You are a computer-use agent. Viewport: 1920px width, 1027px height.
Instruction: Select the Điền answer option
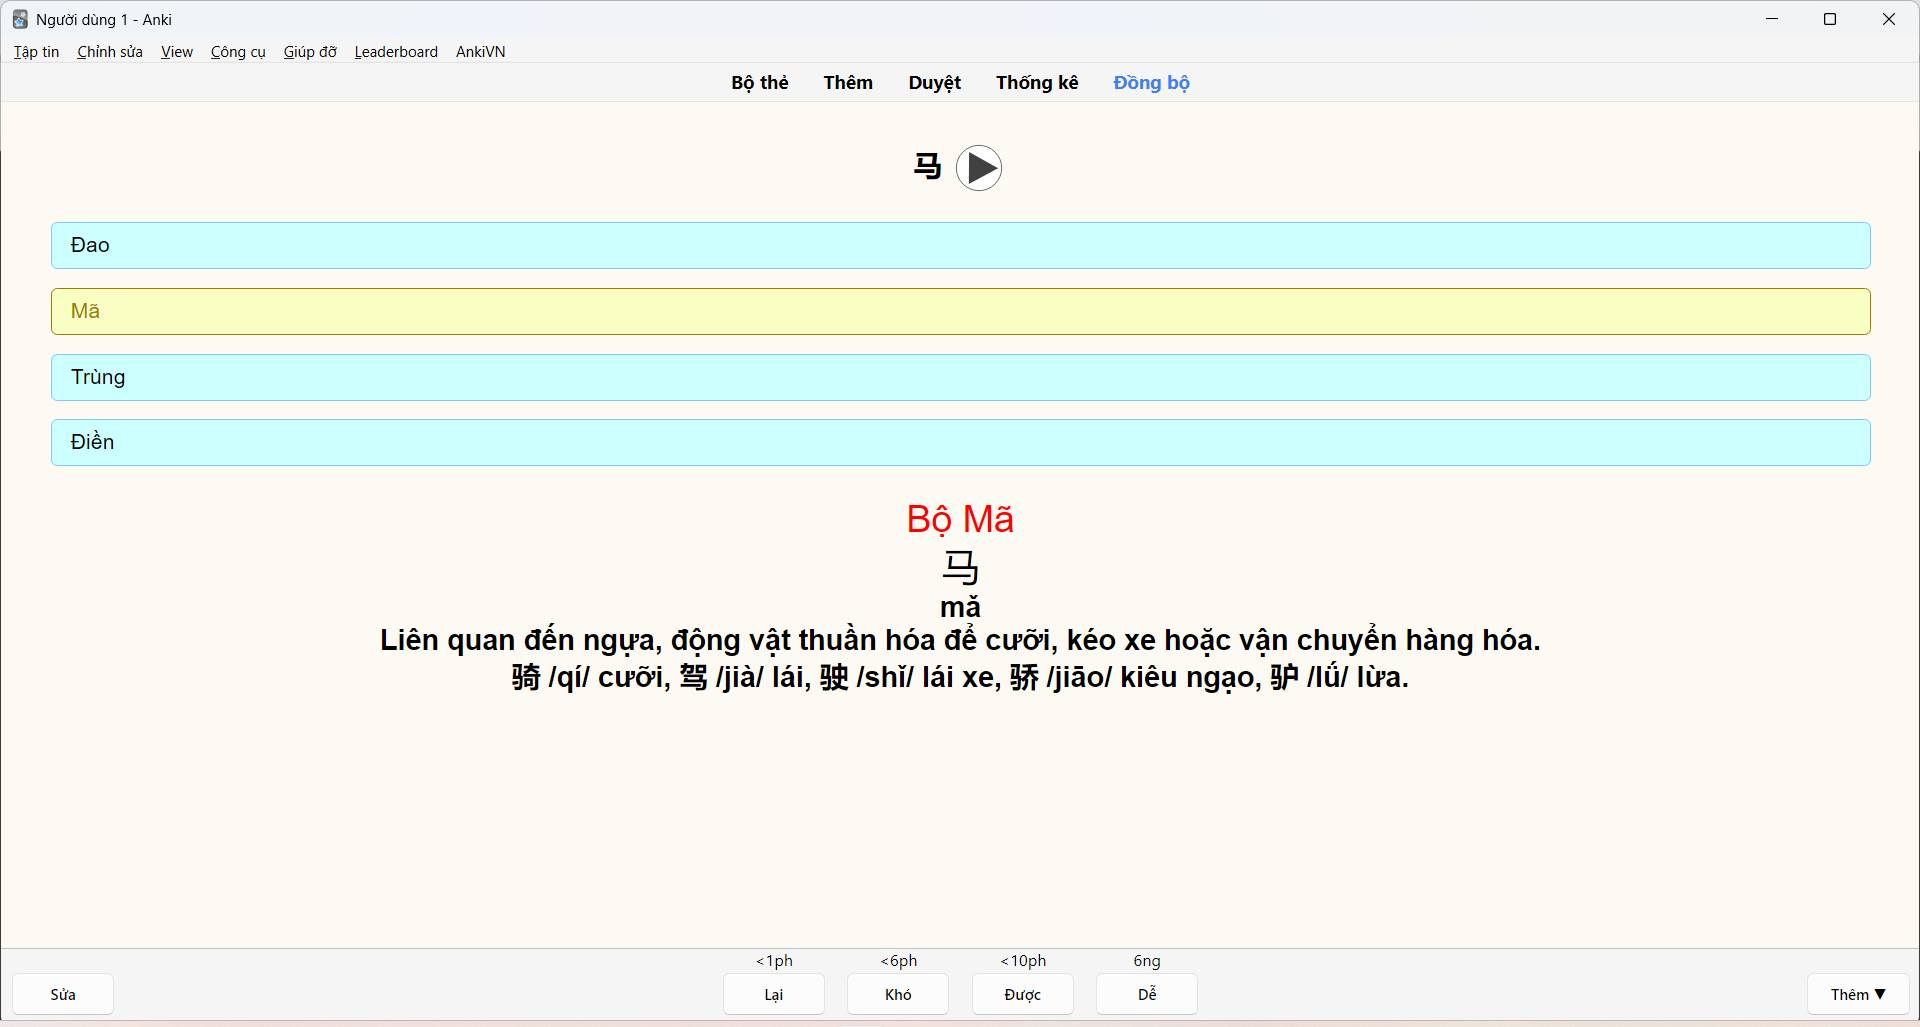(961, 443)
